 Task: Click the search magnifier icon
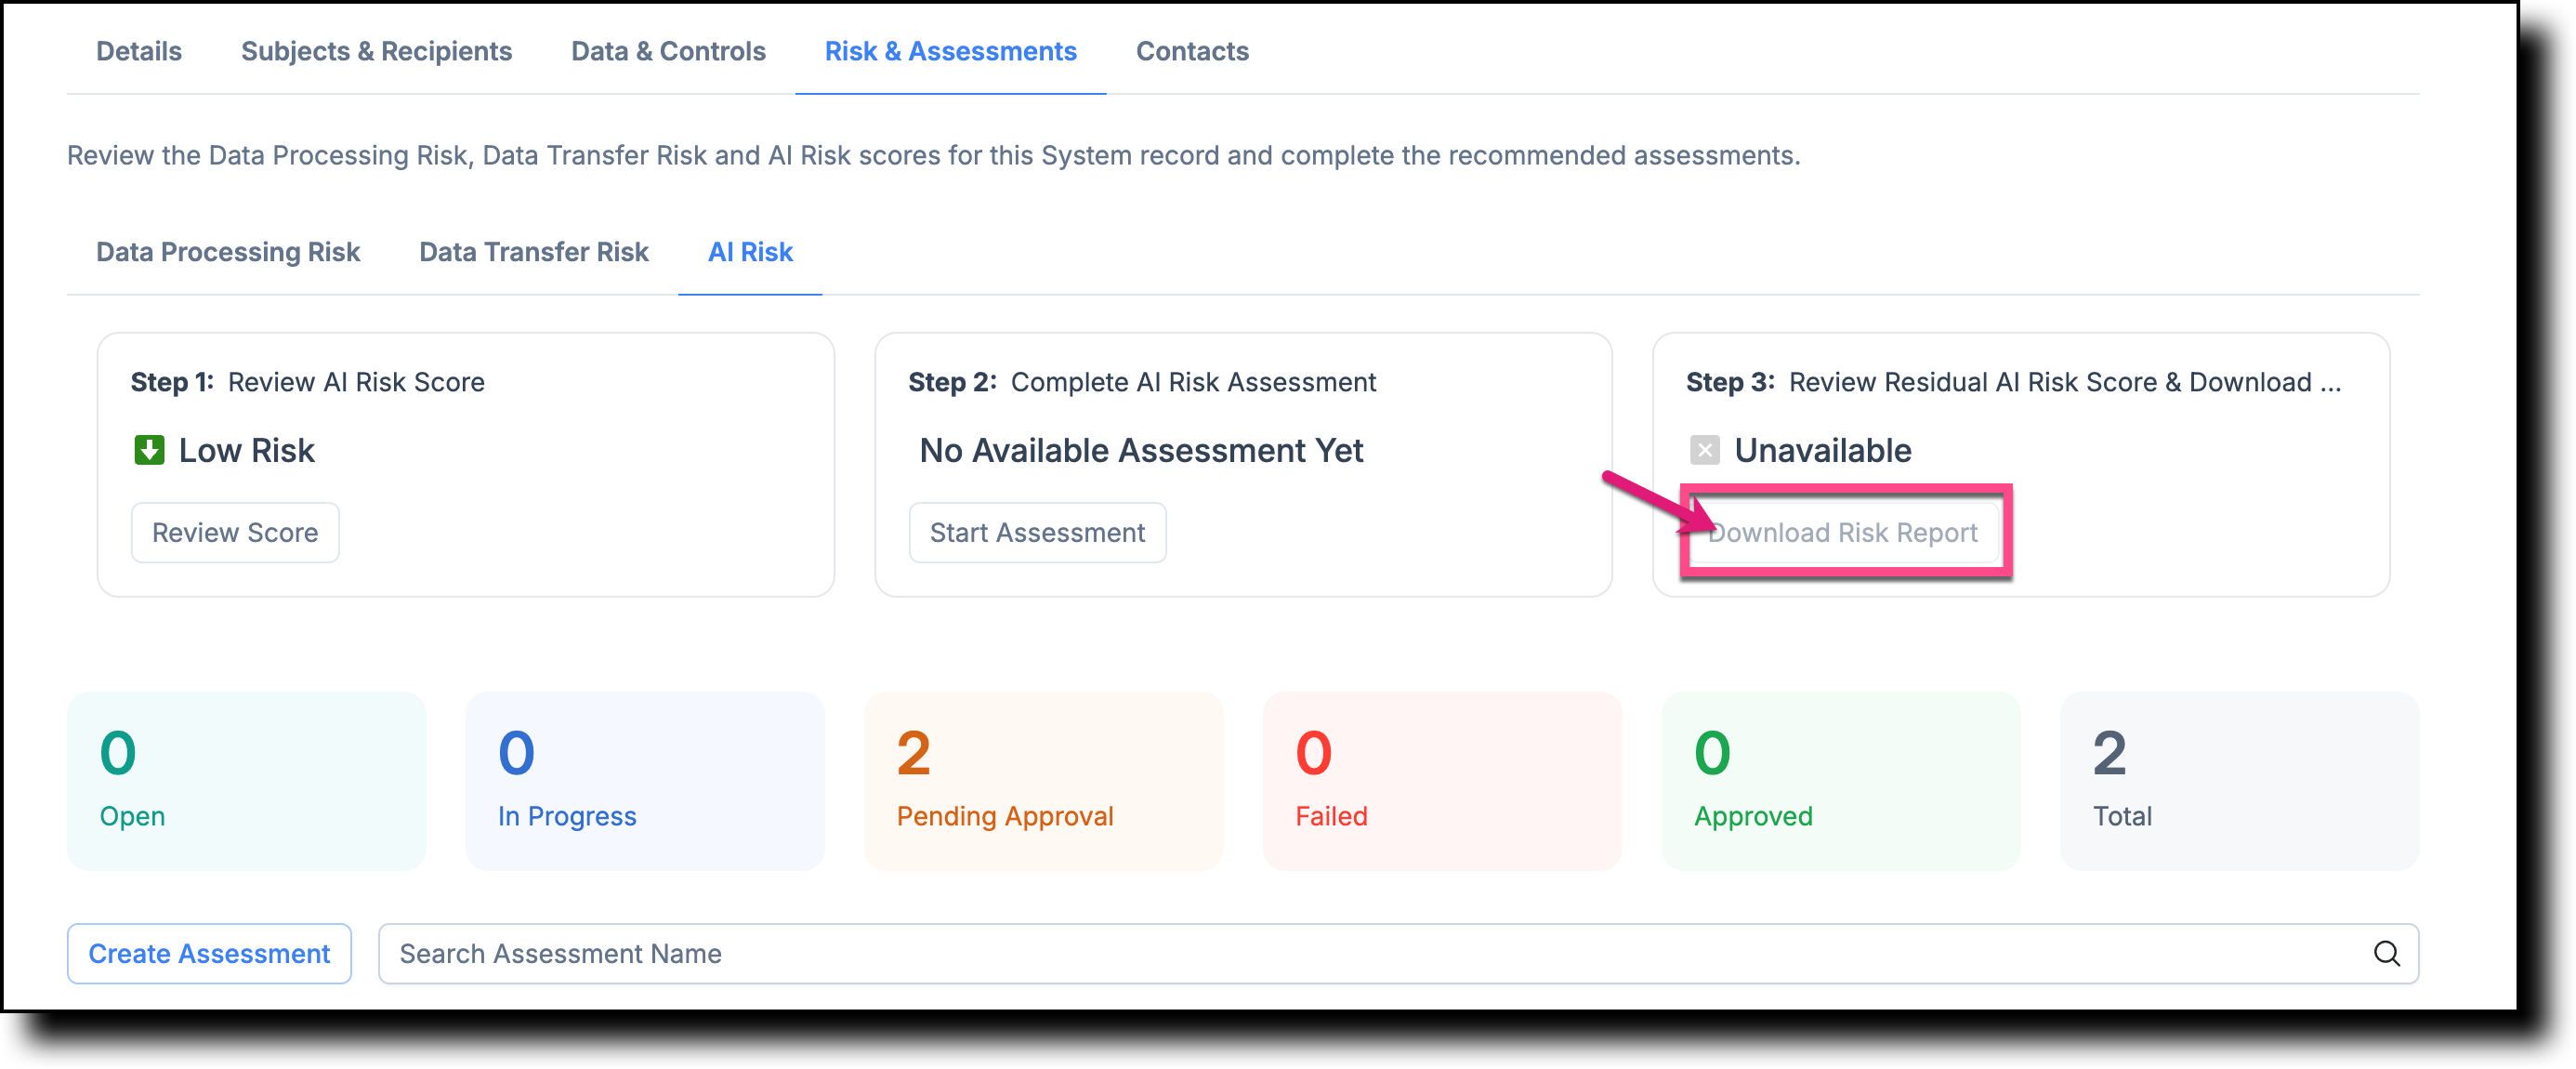(x=2386, y=953)
